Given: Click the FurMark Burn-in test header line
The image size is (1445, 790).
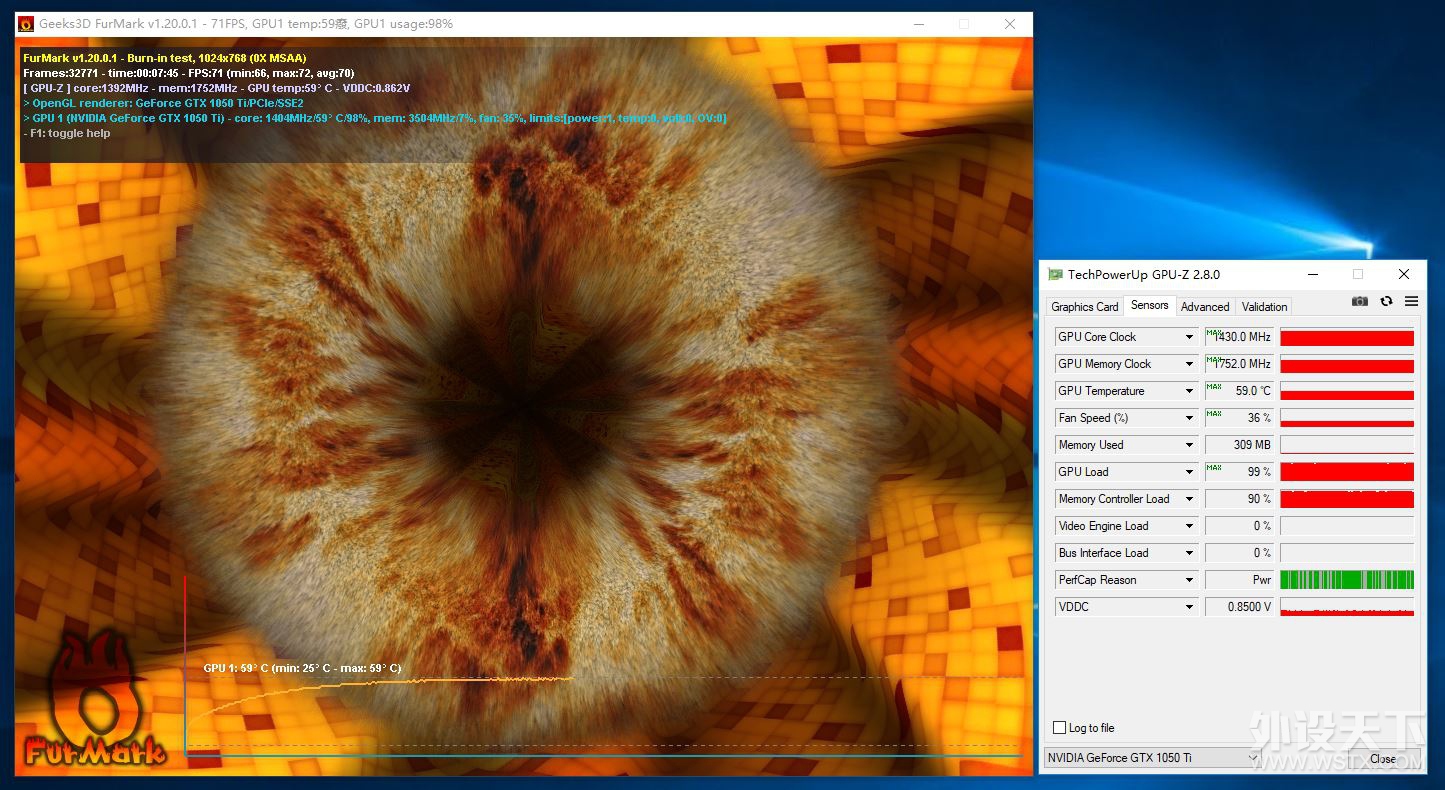Looking at the screenshot, I should (x=165, y=58).
